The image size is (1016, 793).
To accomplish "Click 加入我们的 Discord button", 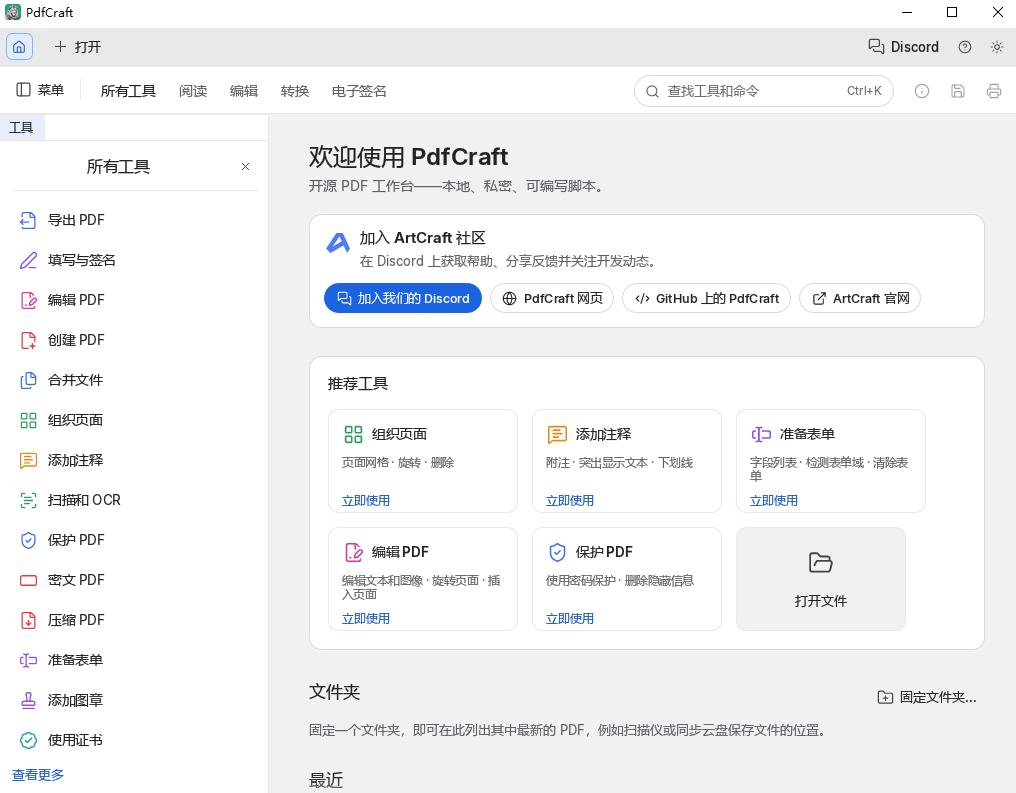I will click(x=403, y=298).
